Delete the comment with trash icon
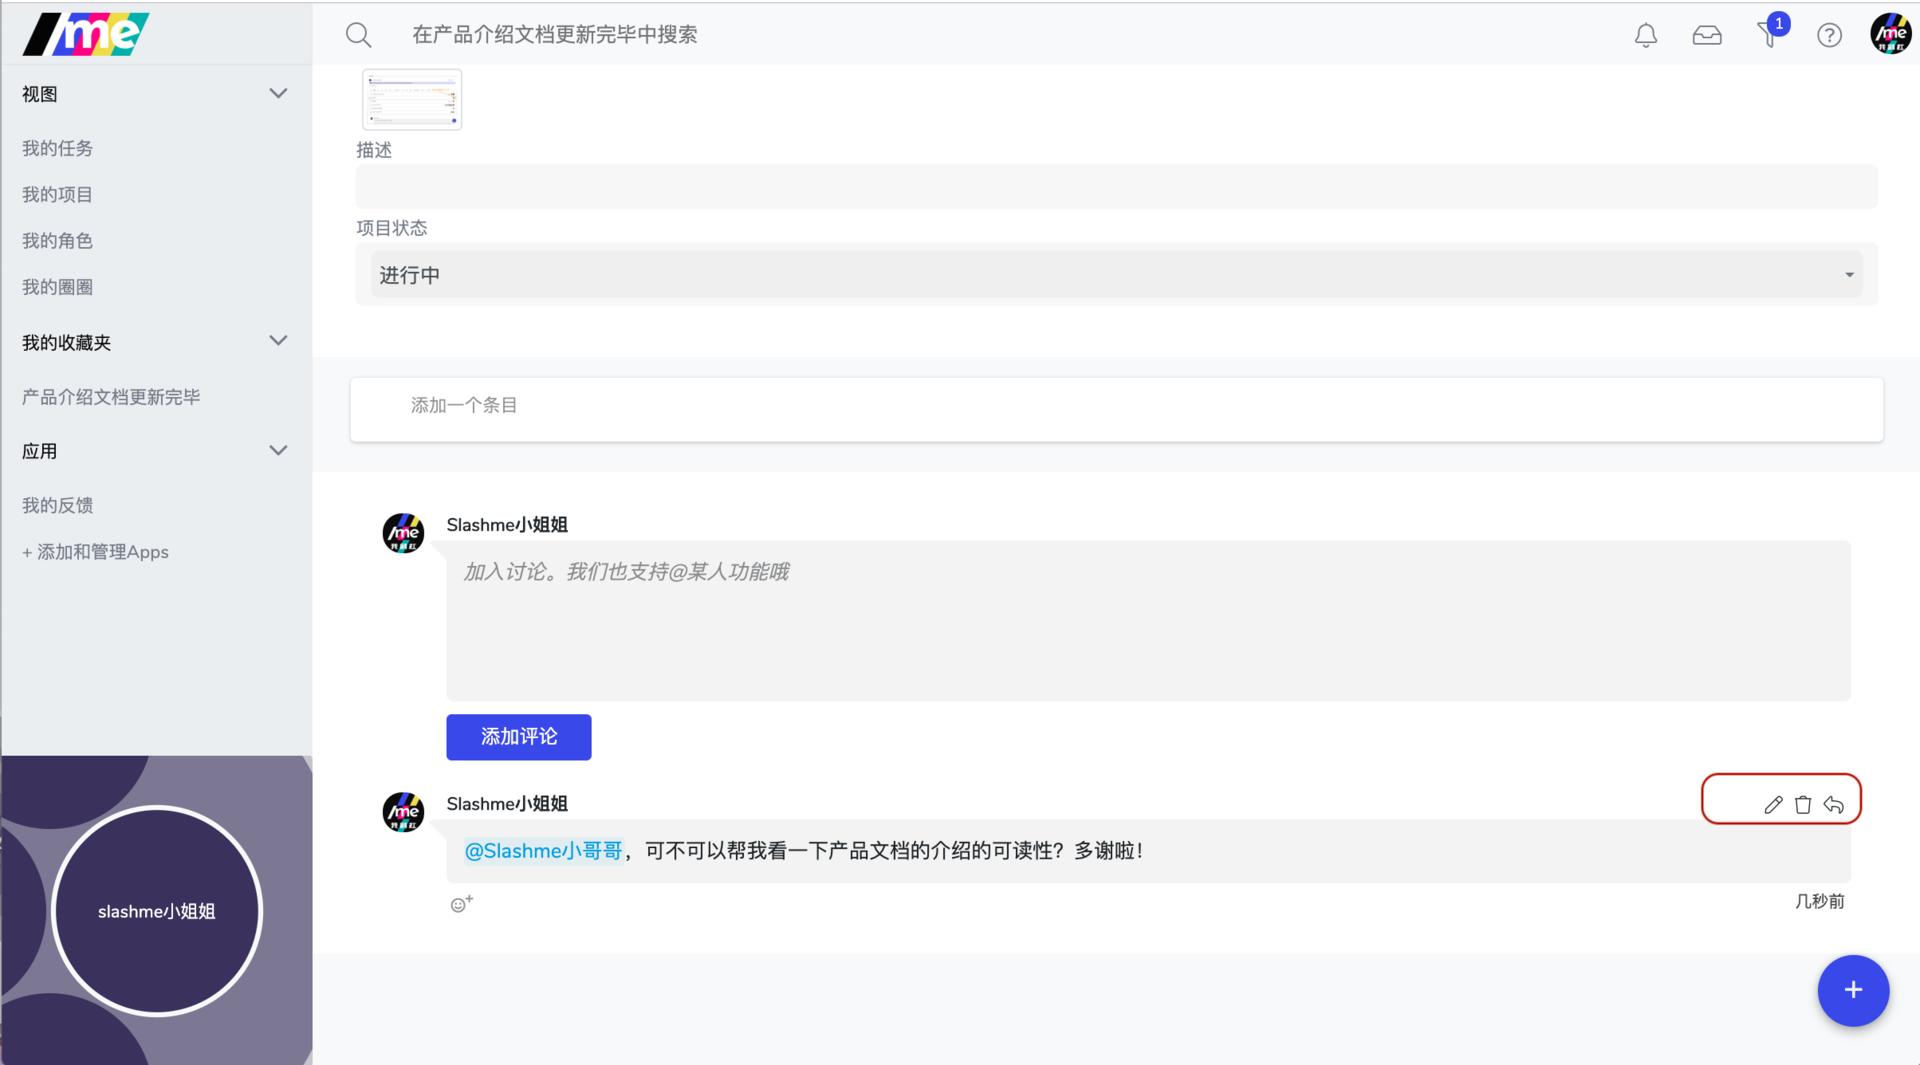 [x=1803, y=805]
